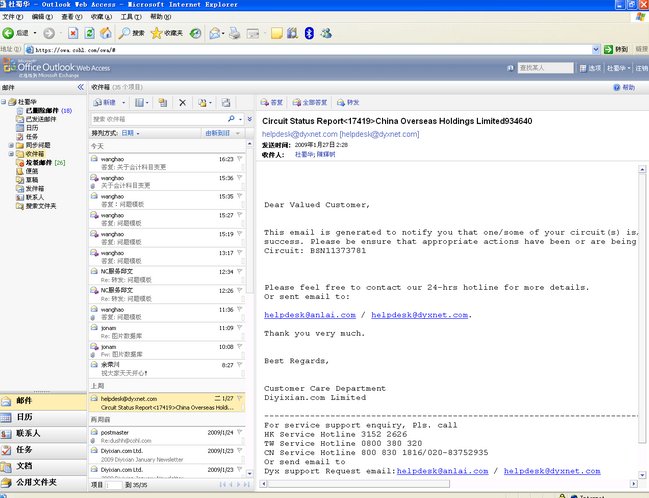Expand the 同步问题 folder tree node
649x498 pixels.
pos(11,145)
